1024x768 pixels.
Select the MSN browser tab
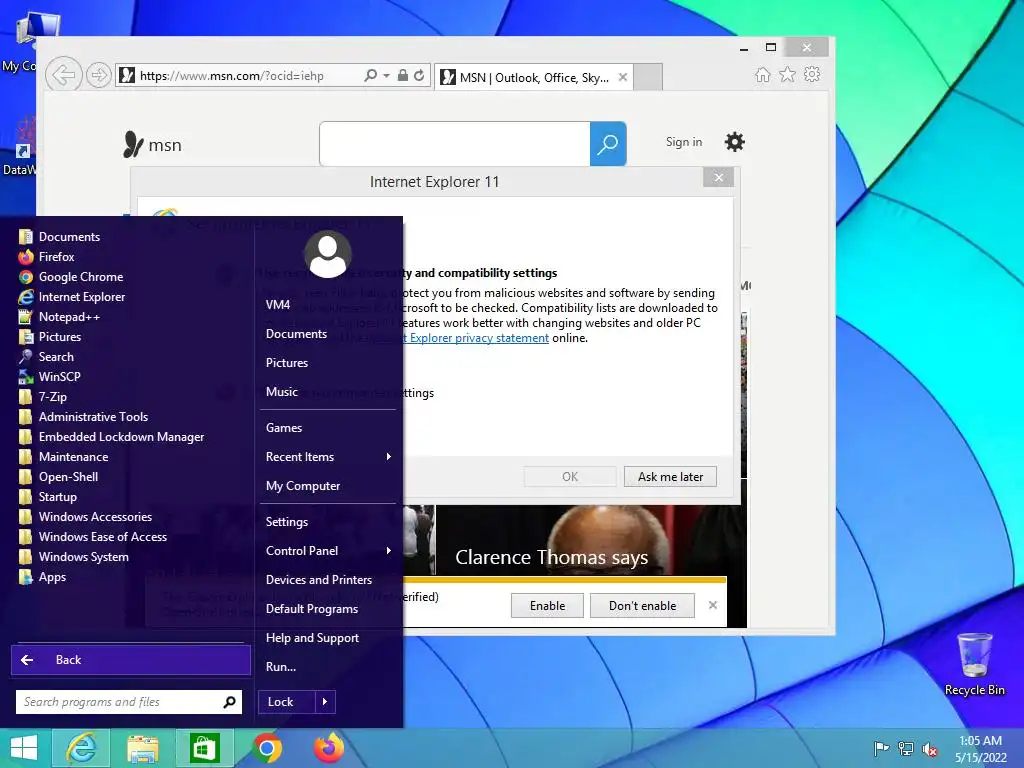[533, 77]
